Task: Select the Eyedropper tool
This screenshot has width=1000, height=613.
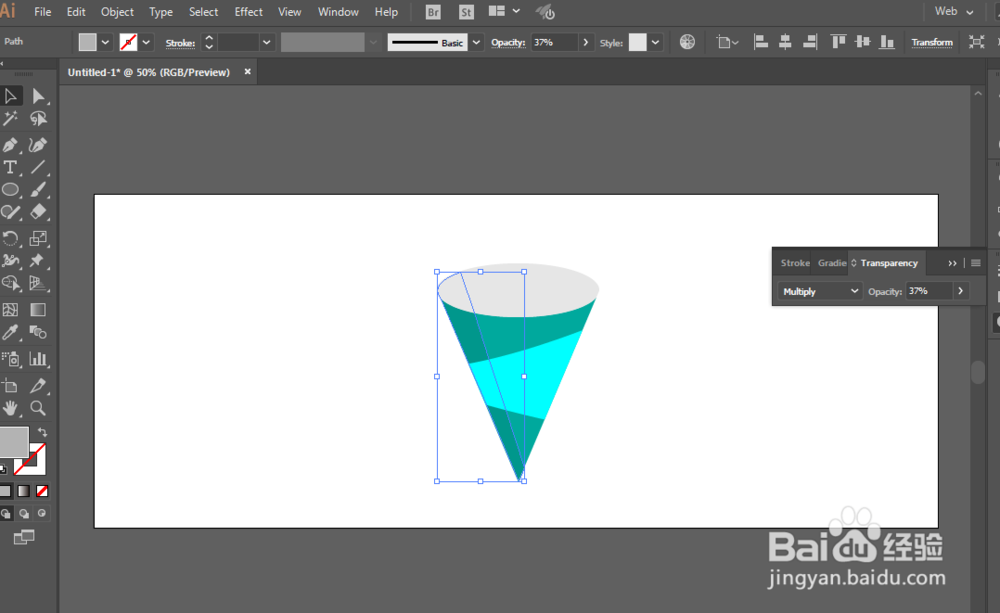Action: point(11,332)
